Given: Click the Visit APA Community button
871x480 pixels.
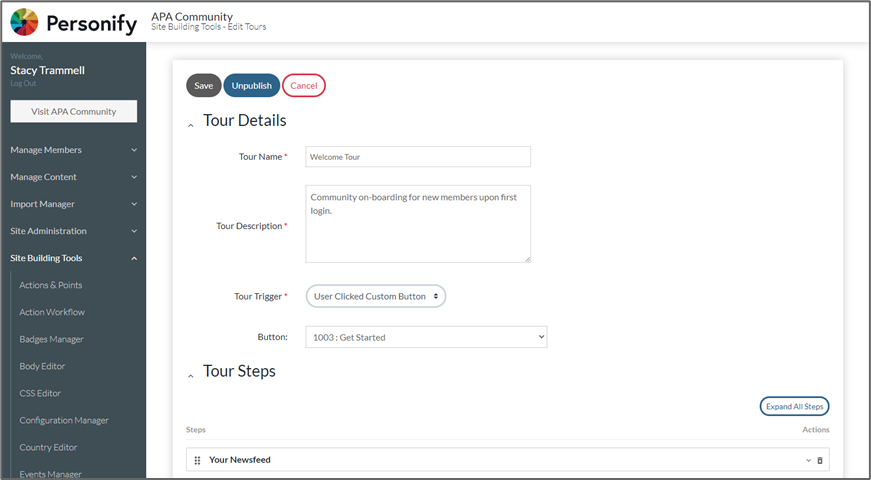Looking at the screenshot, I should pyautogui.click(x=73, y=112).
